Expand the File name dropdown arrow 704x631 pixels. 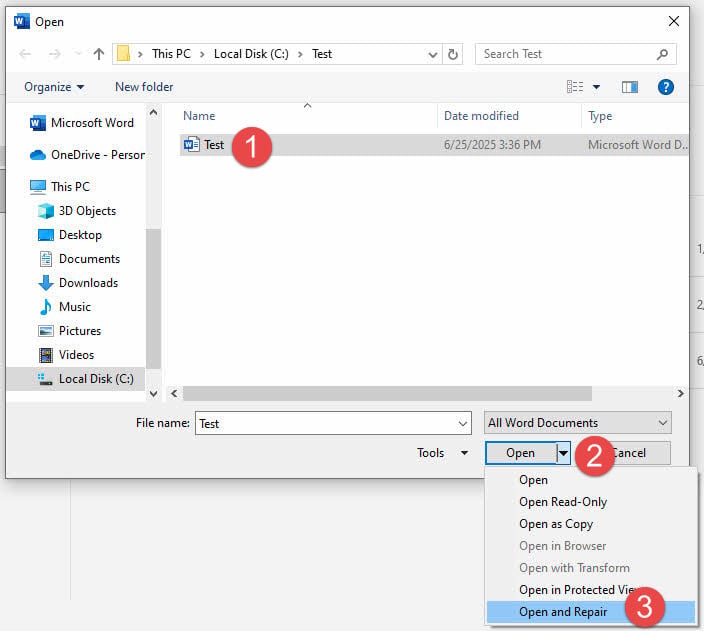[x=462, y=424]
